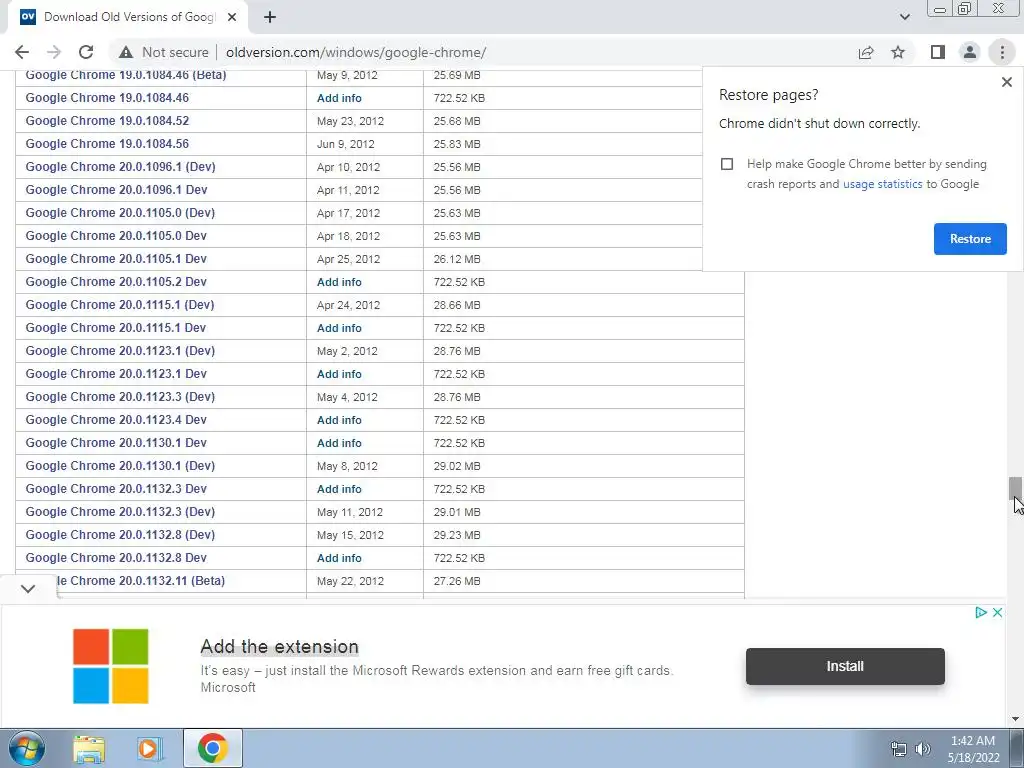1024x768 pixels.
Task: Open Google Chrome 20.0.1096.1 (Dev) link
Action: (x=120, y=167)
